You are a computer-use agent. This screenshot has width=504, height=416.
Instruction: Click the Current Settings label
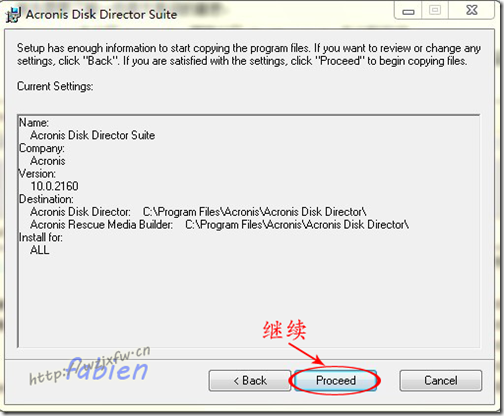click(55, 86)
